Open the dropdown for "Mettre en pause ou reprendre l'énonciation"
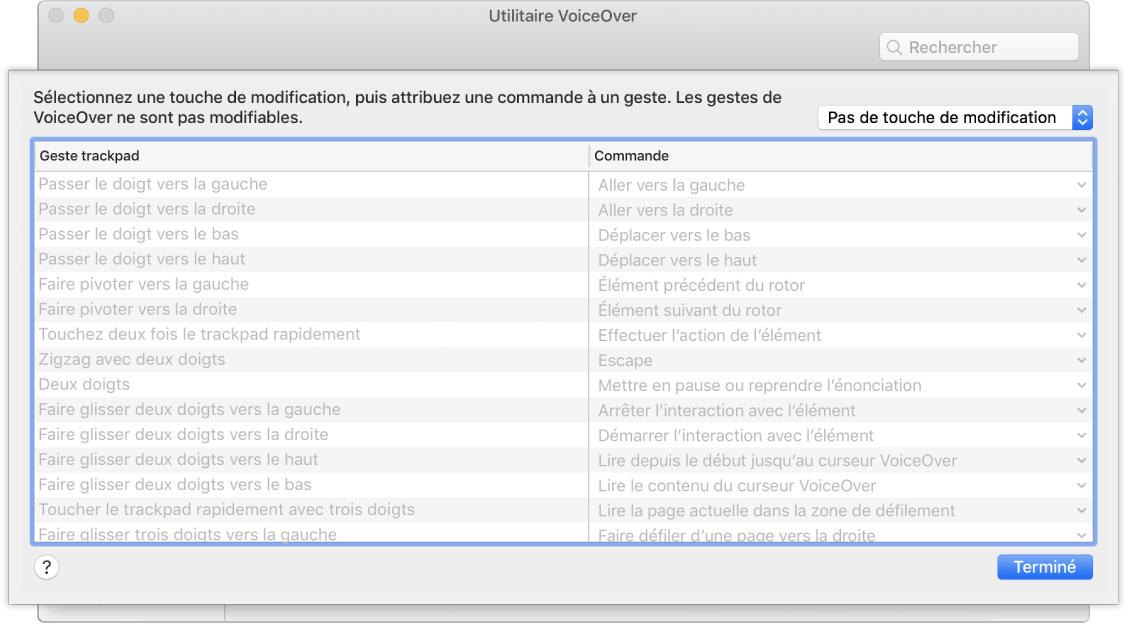 tap(1081, 384)
